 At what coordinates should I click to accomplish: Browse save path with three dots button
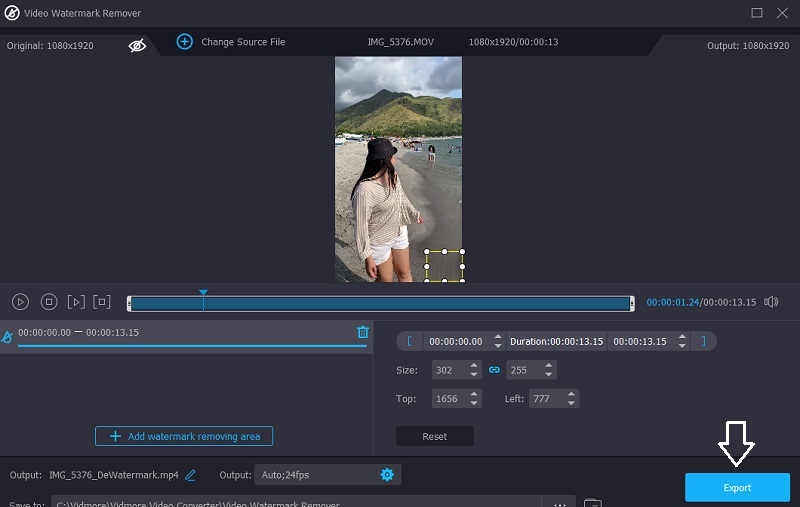click(x=559, y=502)
